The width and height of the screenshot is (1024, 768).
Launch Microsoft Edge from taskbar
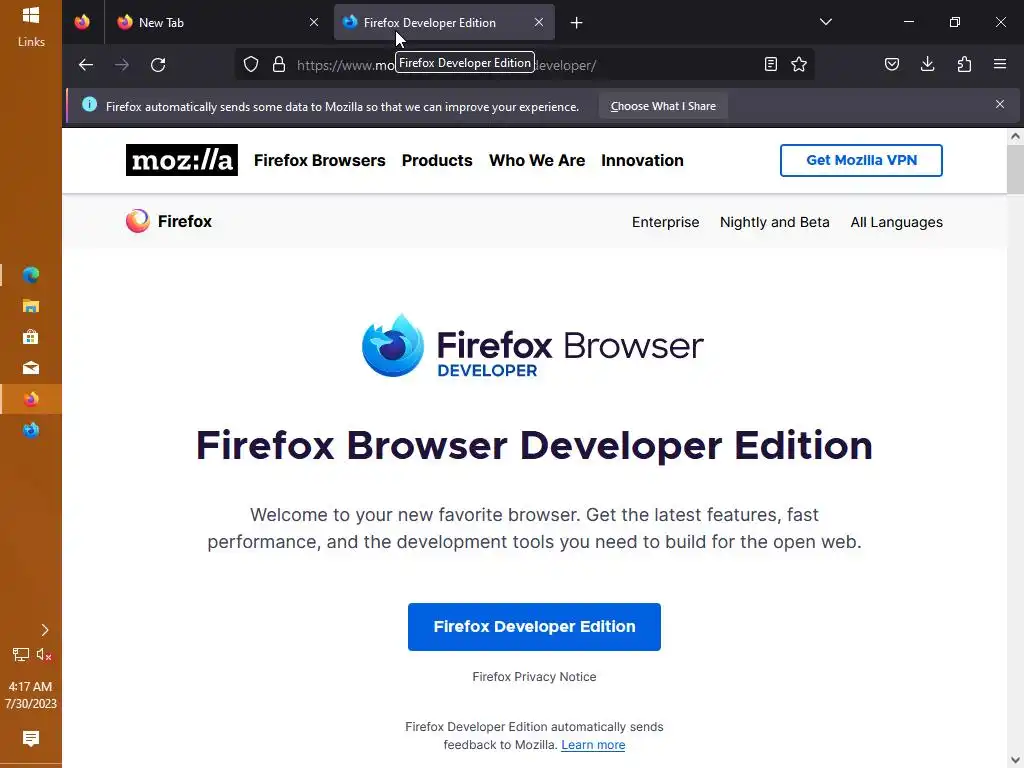coord(31,275)
